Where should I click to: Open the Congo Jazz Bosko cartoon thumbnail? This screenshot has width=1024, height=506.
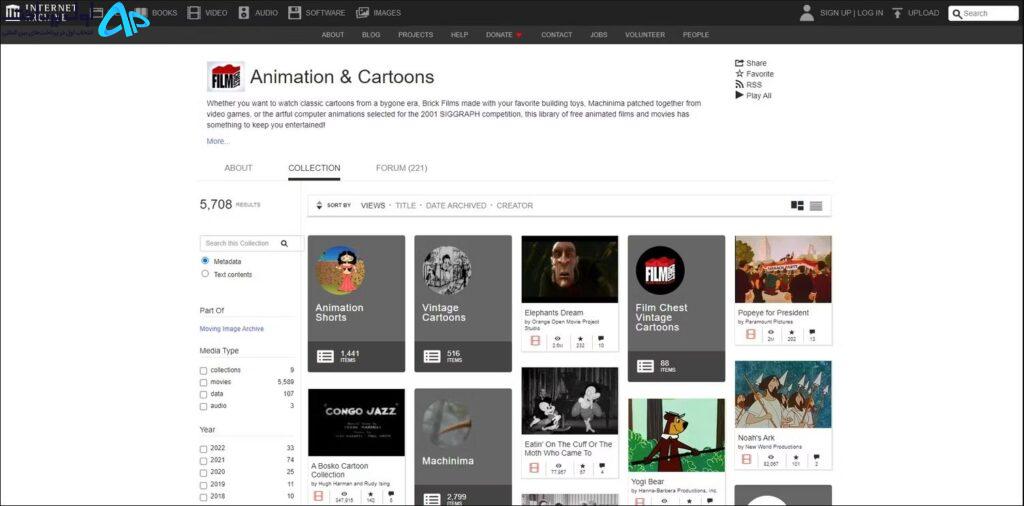[356, 422]
